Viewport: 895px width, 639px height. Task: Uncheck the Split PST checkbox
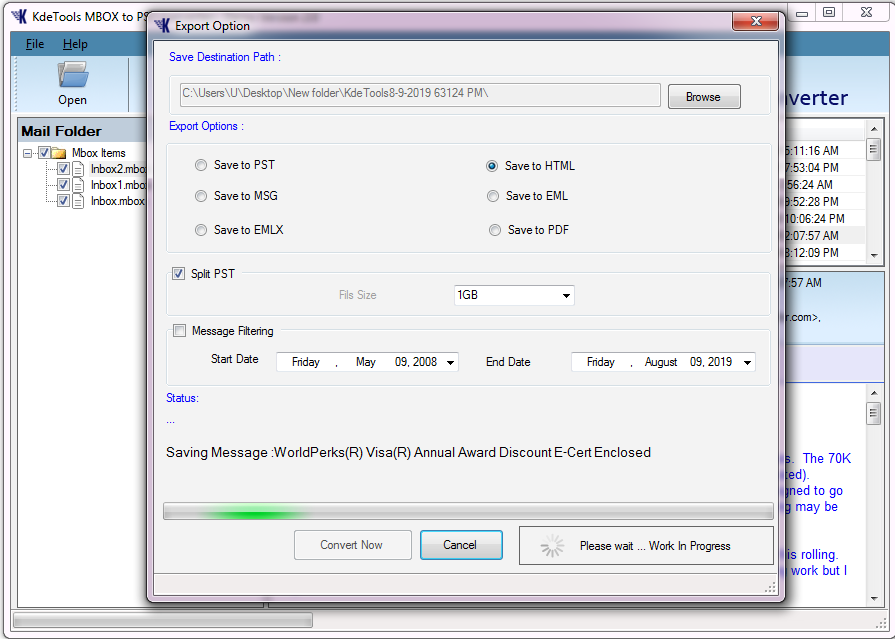coord(179,274)
